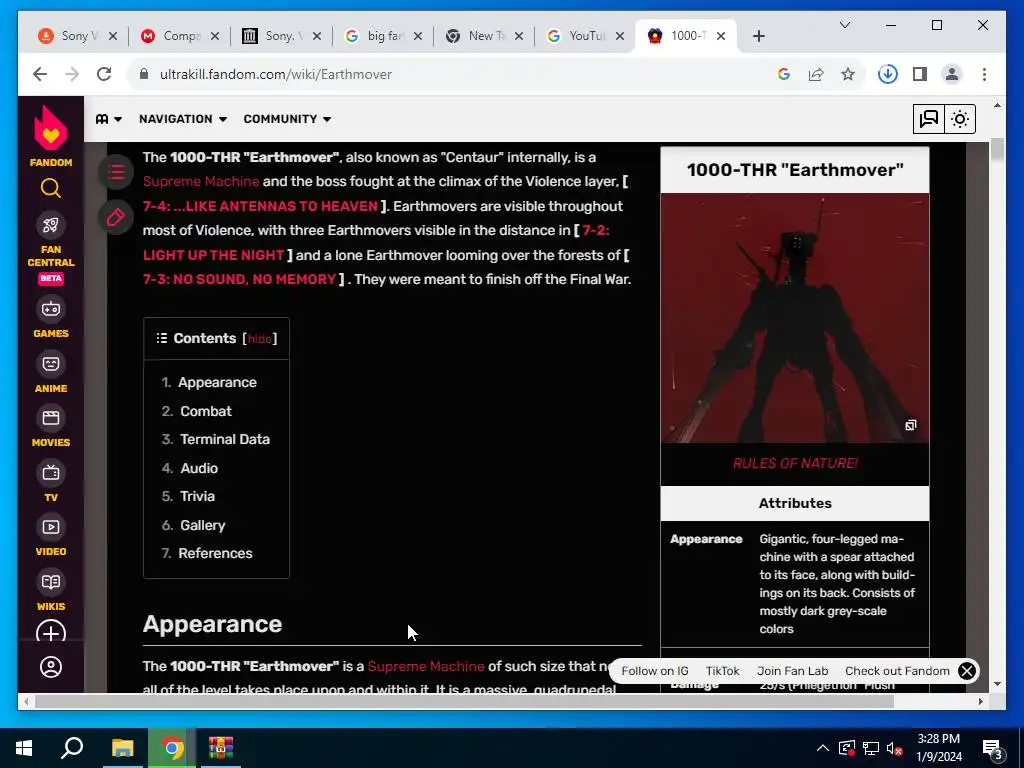This screenshot has width=1024, height=768.
Task: Click the Earthmover infobox image
Action: 795,318
